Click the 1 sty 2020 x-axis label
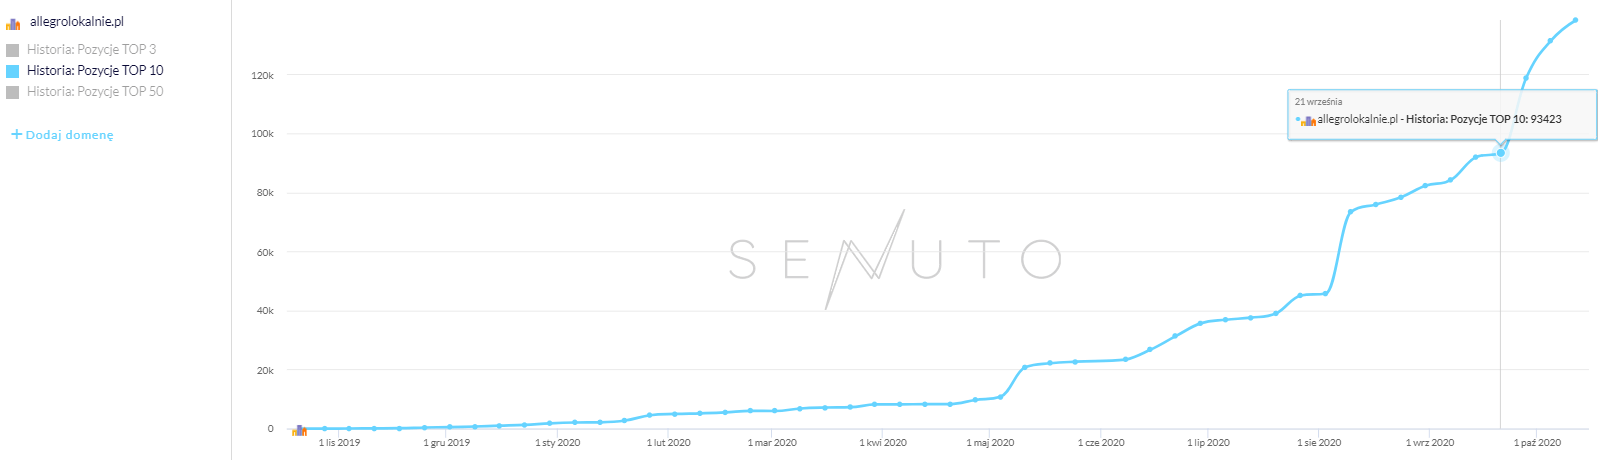The image size is (1608, 460). point(557,442)
